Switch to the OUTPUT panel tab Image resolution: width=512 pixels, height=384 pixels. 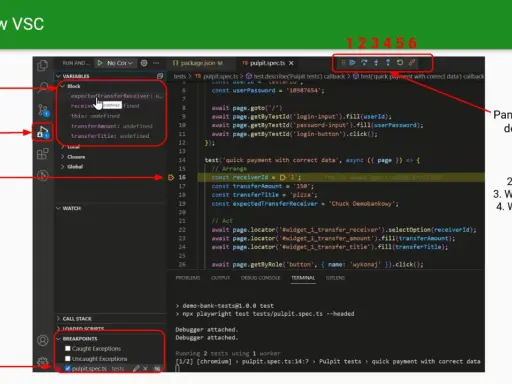pos(220,278)
